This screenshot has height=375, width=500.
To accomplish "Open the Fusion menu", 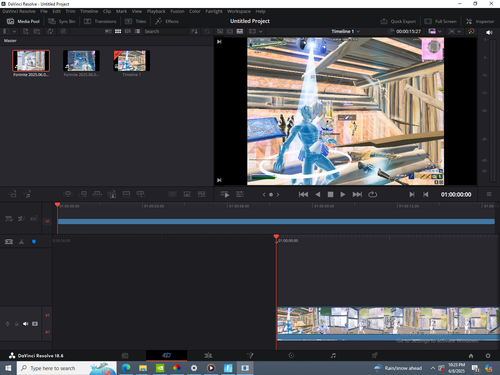I will click(177, 11).
